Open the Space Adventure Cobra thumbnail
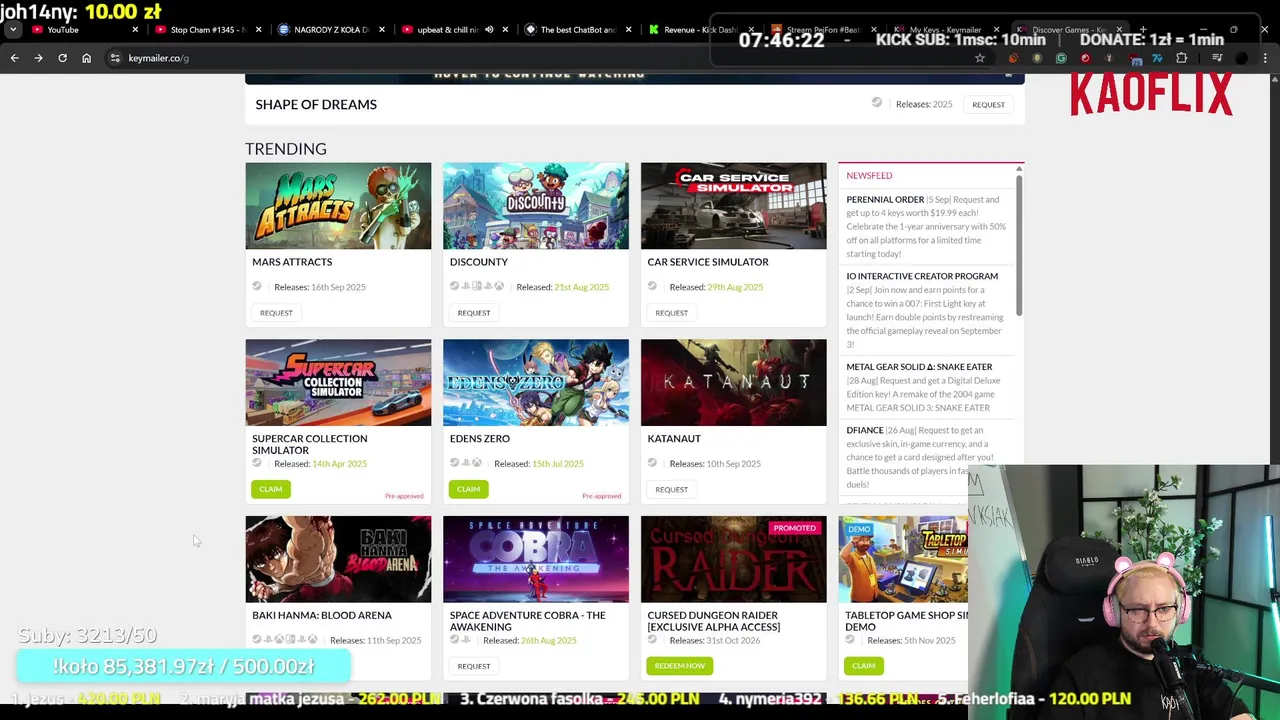This screenshot has height=720, width=1280. pos(536,560)
